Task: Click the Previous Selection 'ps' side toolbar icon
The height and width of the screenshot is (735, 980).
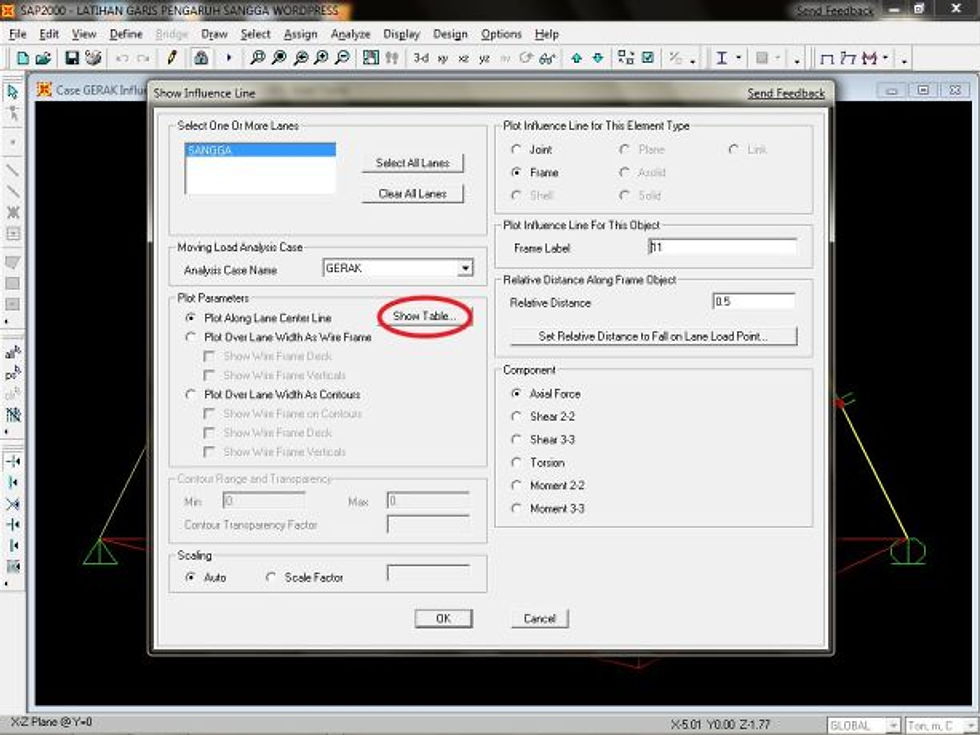Action: tap(12, 374)
